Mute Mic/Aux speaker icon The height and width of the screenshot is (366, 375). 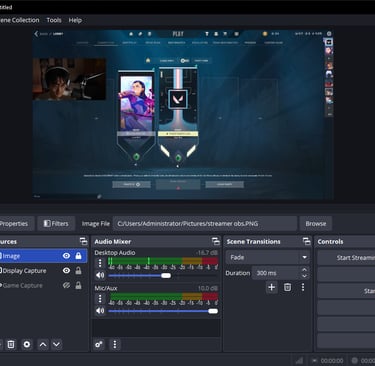pyautogui.click(x=100, y=311)
